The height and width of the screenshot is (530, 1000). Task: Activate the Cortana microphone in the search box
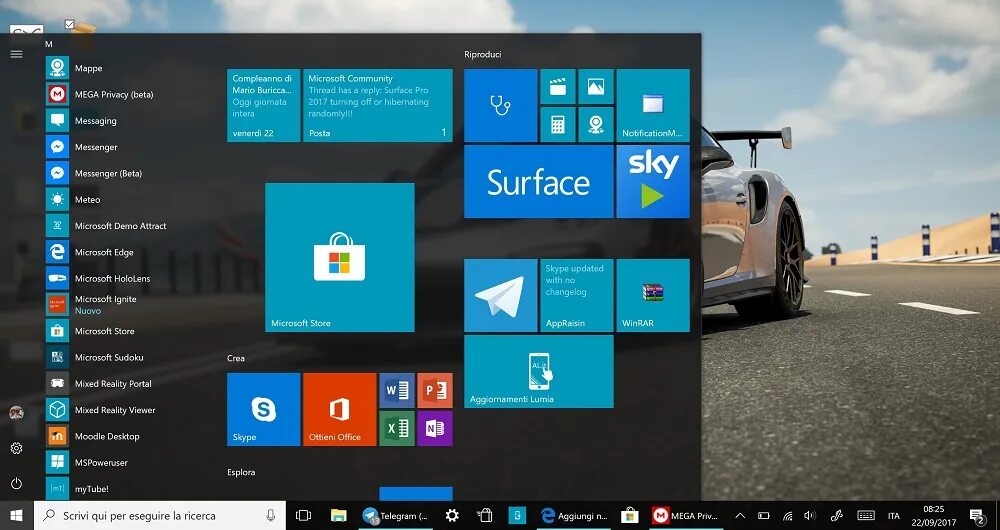270,515
